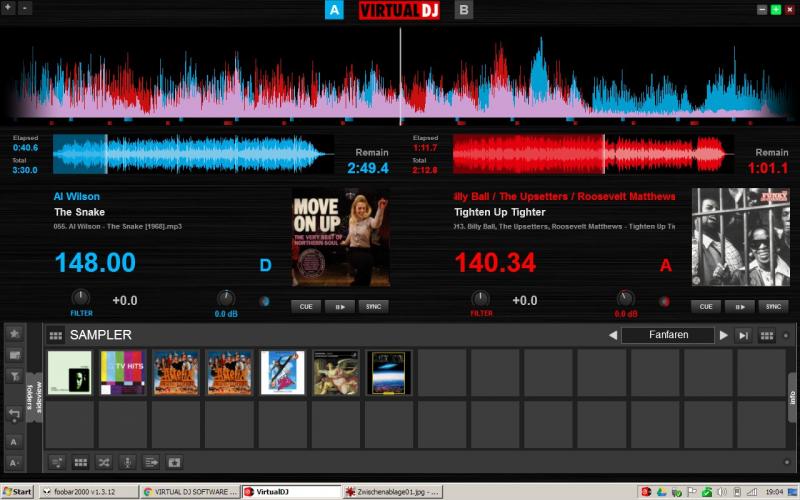Click deck B remaining time 1:01.1
The image size is (800, 500).
tap(768, 168)
